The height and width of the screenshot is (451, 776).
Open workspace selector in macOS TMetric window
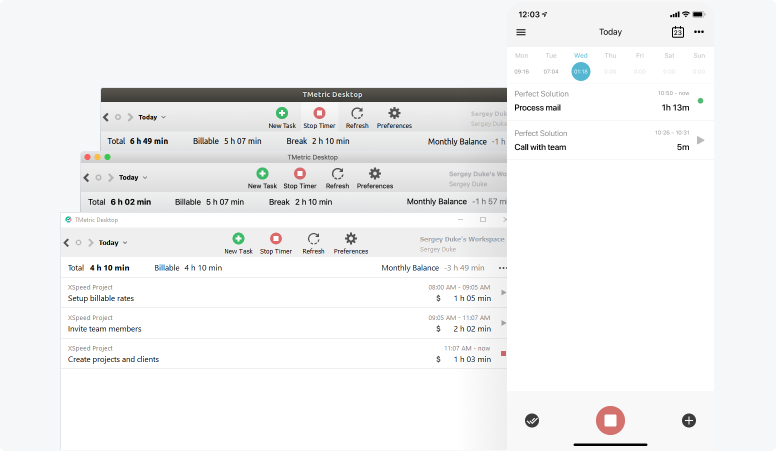[478, 179]
